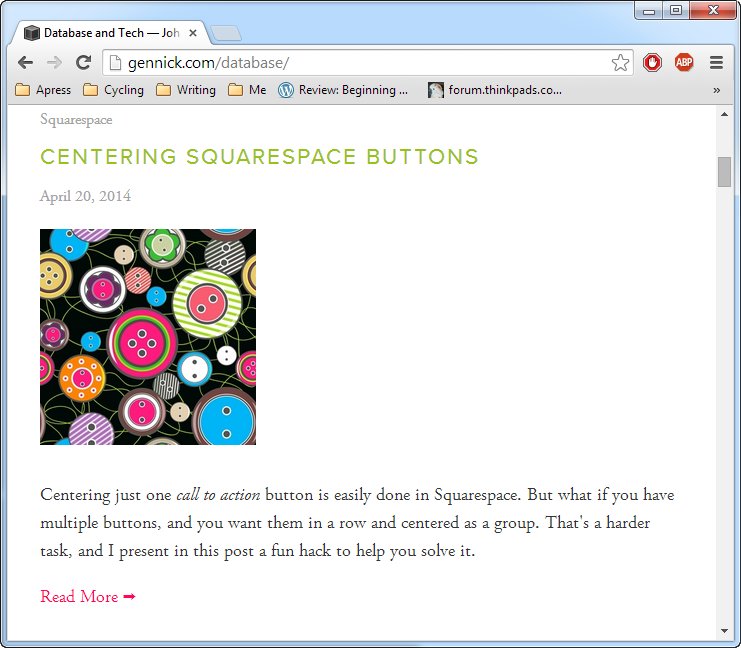Switch to the Database and Tech tab
Image resolution: width=741 pixels, height=648 pixels.
point(112,33)
